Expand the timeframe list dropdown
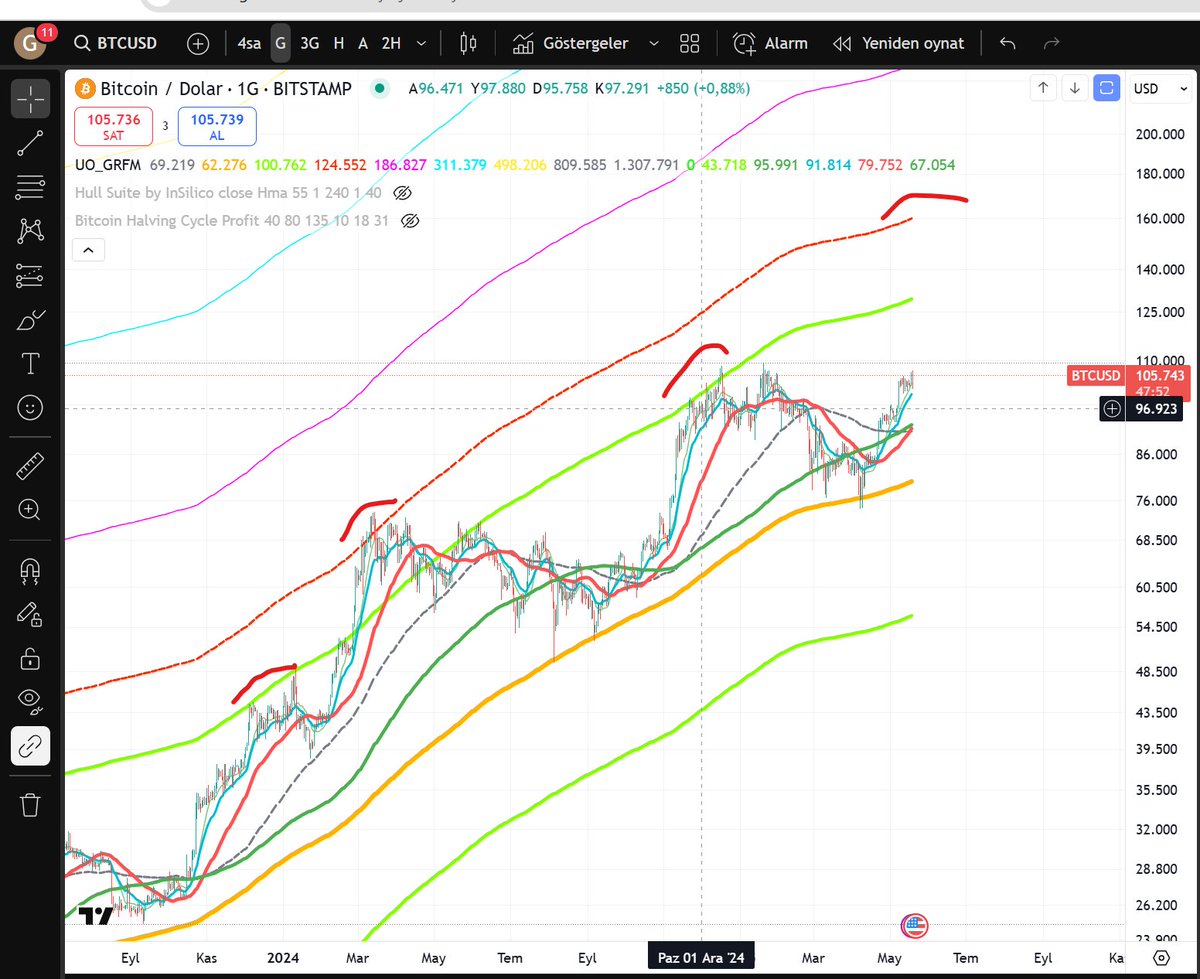 point(422,44)
